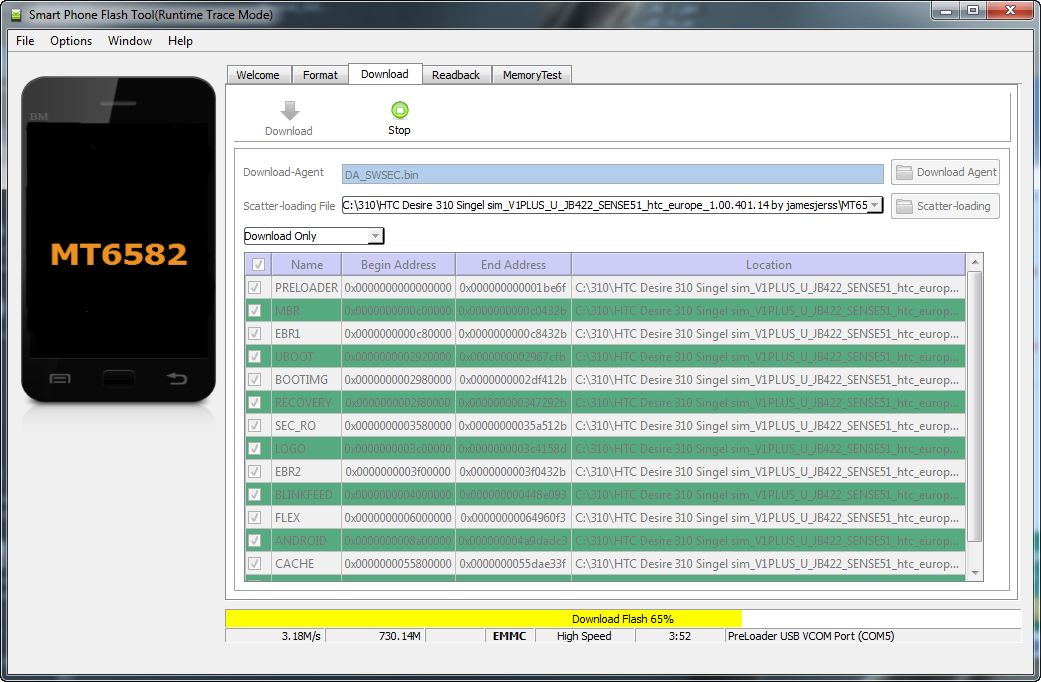
Task: Click CACHE end address 0x0000000055dae33f
Action: [513, 563]
